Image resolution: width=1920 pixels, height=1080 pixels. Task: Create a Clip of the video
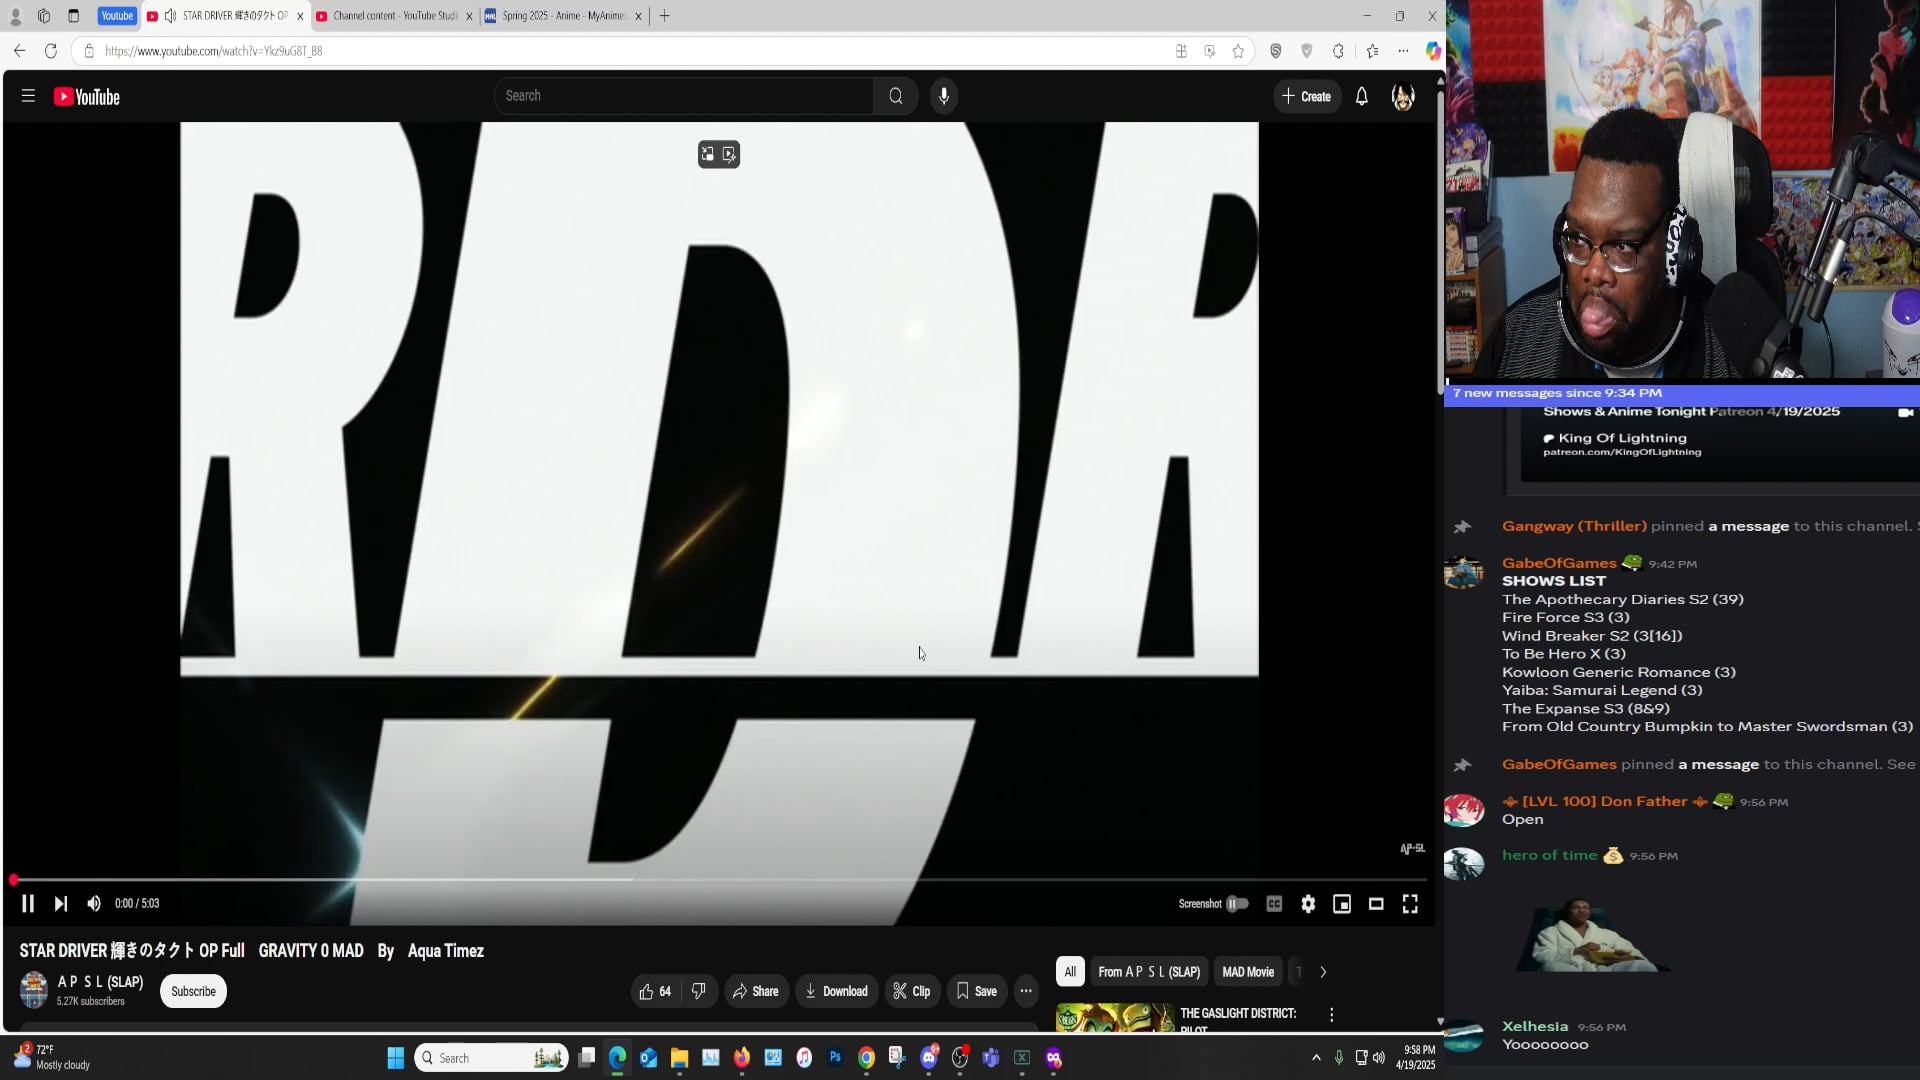[x=912, y=991]
